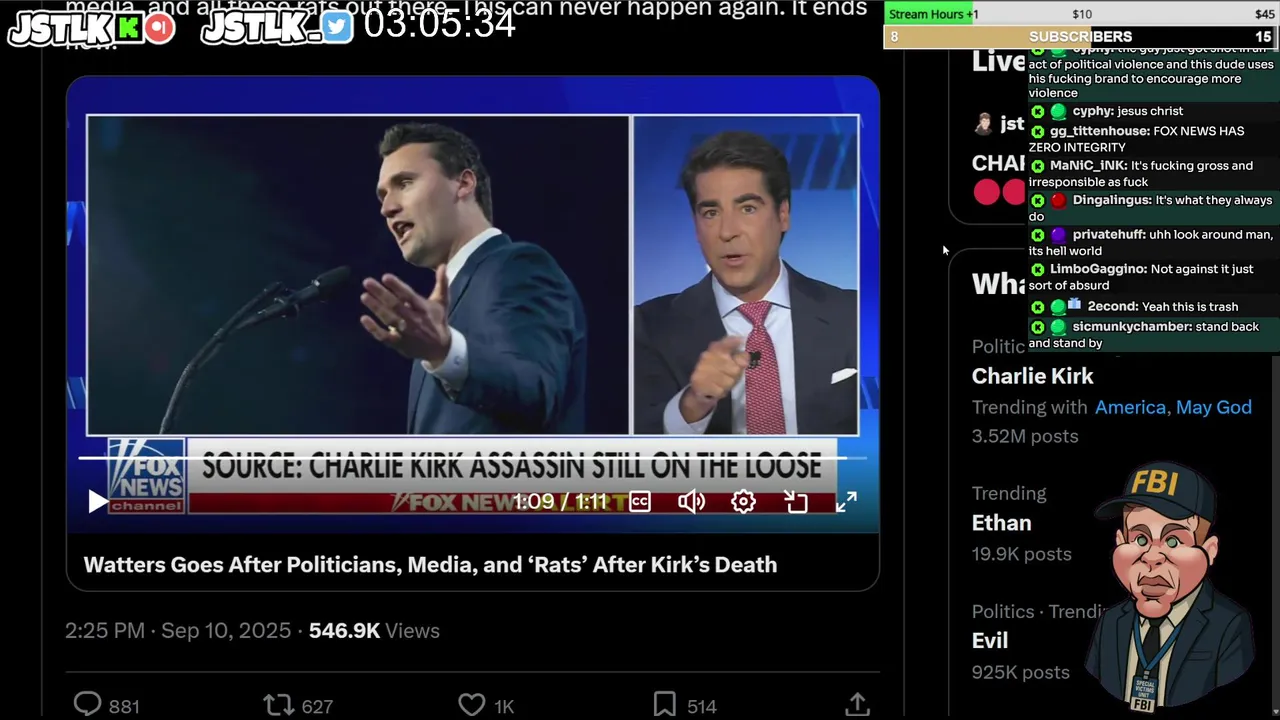The image size is (1280, 720).
Task: Open the May God trending link
Action: point(1214,407)
